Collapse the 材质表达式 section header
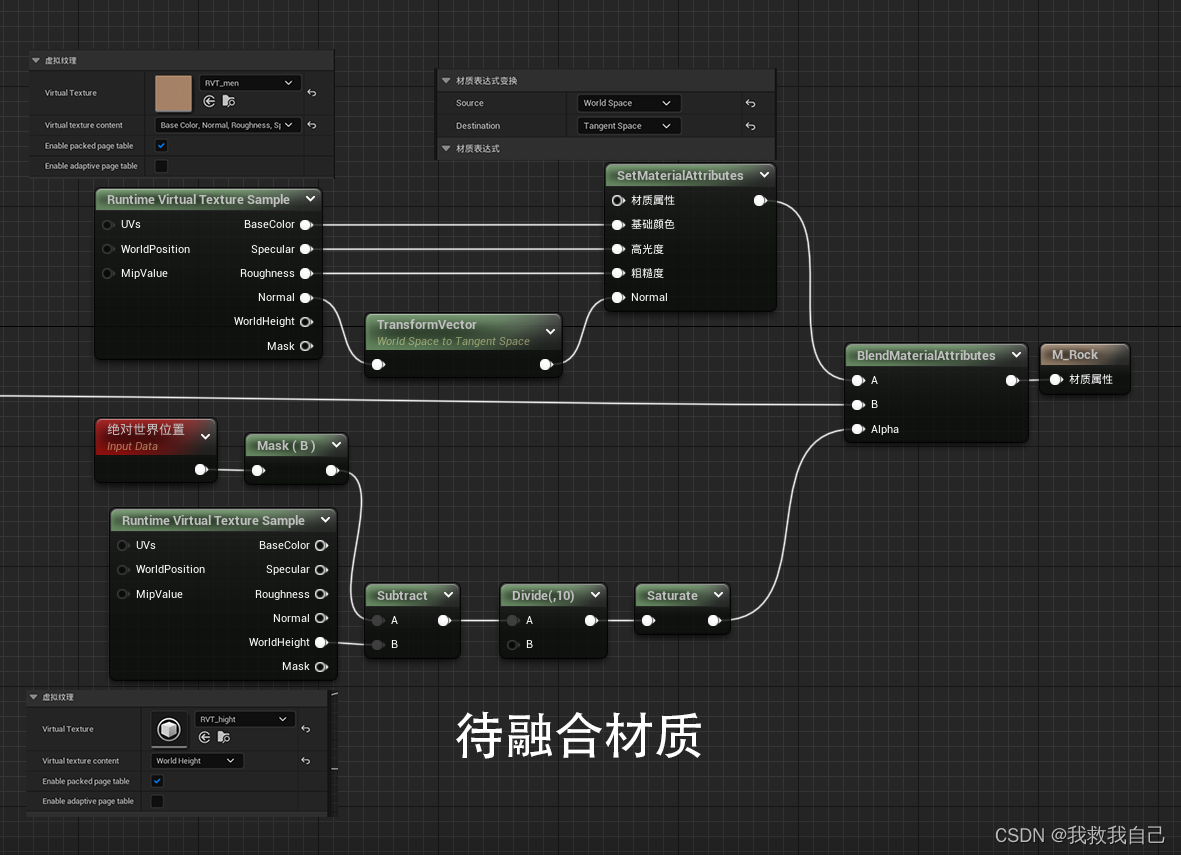Image resolution: width=1181 pixels, height=855 pixels. [x=447, y=148]
